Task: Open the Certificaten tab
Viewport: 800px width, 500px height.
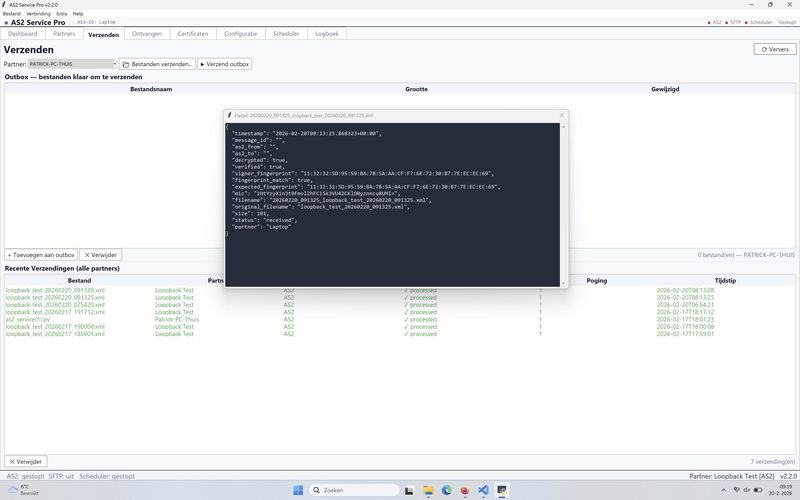Action: tap(193, 34)
